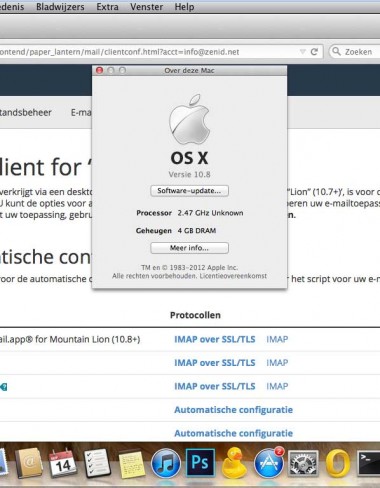
Task: Open Photoshop from the Dock
Action: click(x=200, y=463)
